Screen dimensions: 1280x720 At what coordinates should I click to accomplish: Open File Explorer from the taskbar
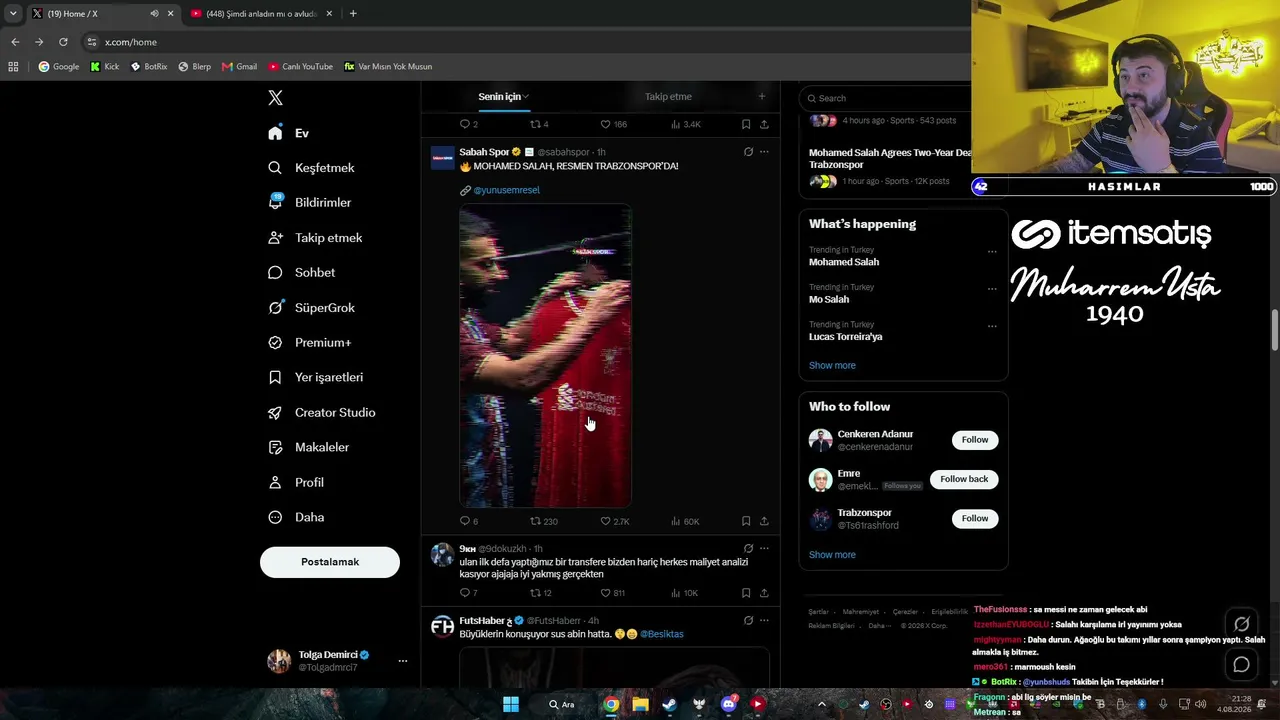click(x=640, y=704)
